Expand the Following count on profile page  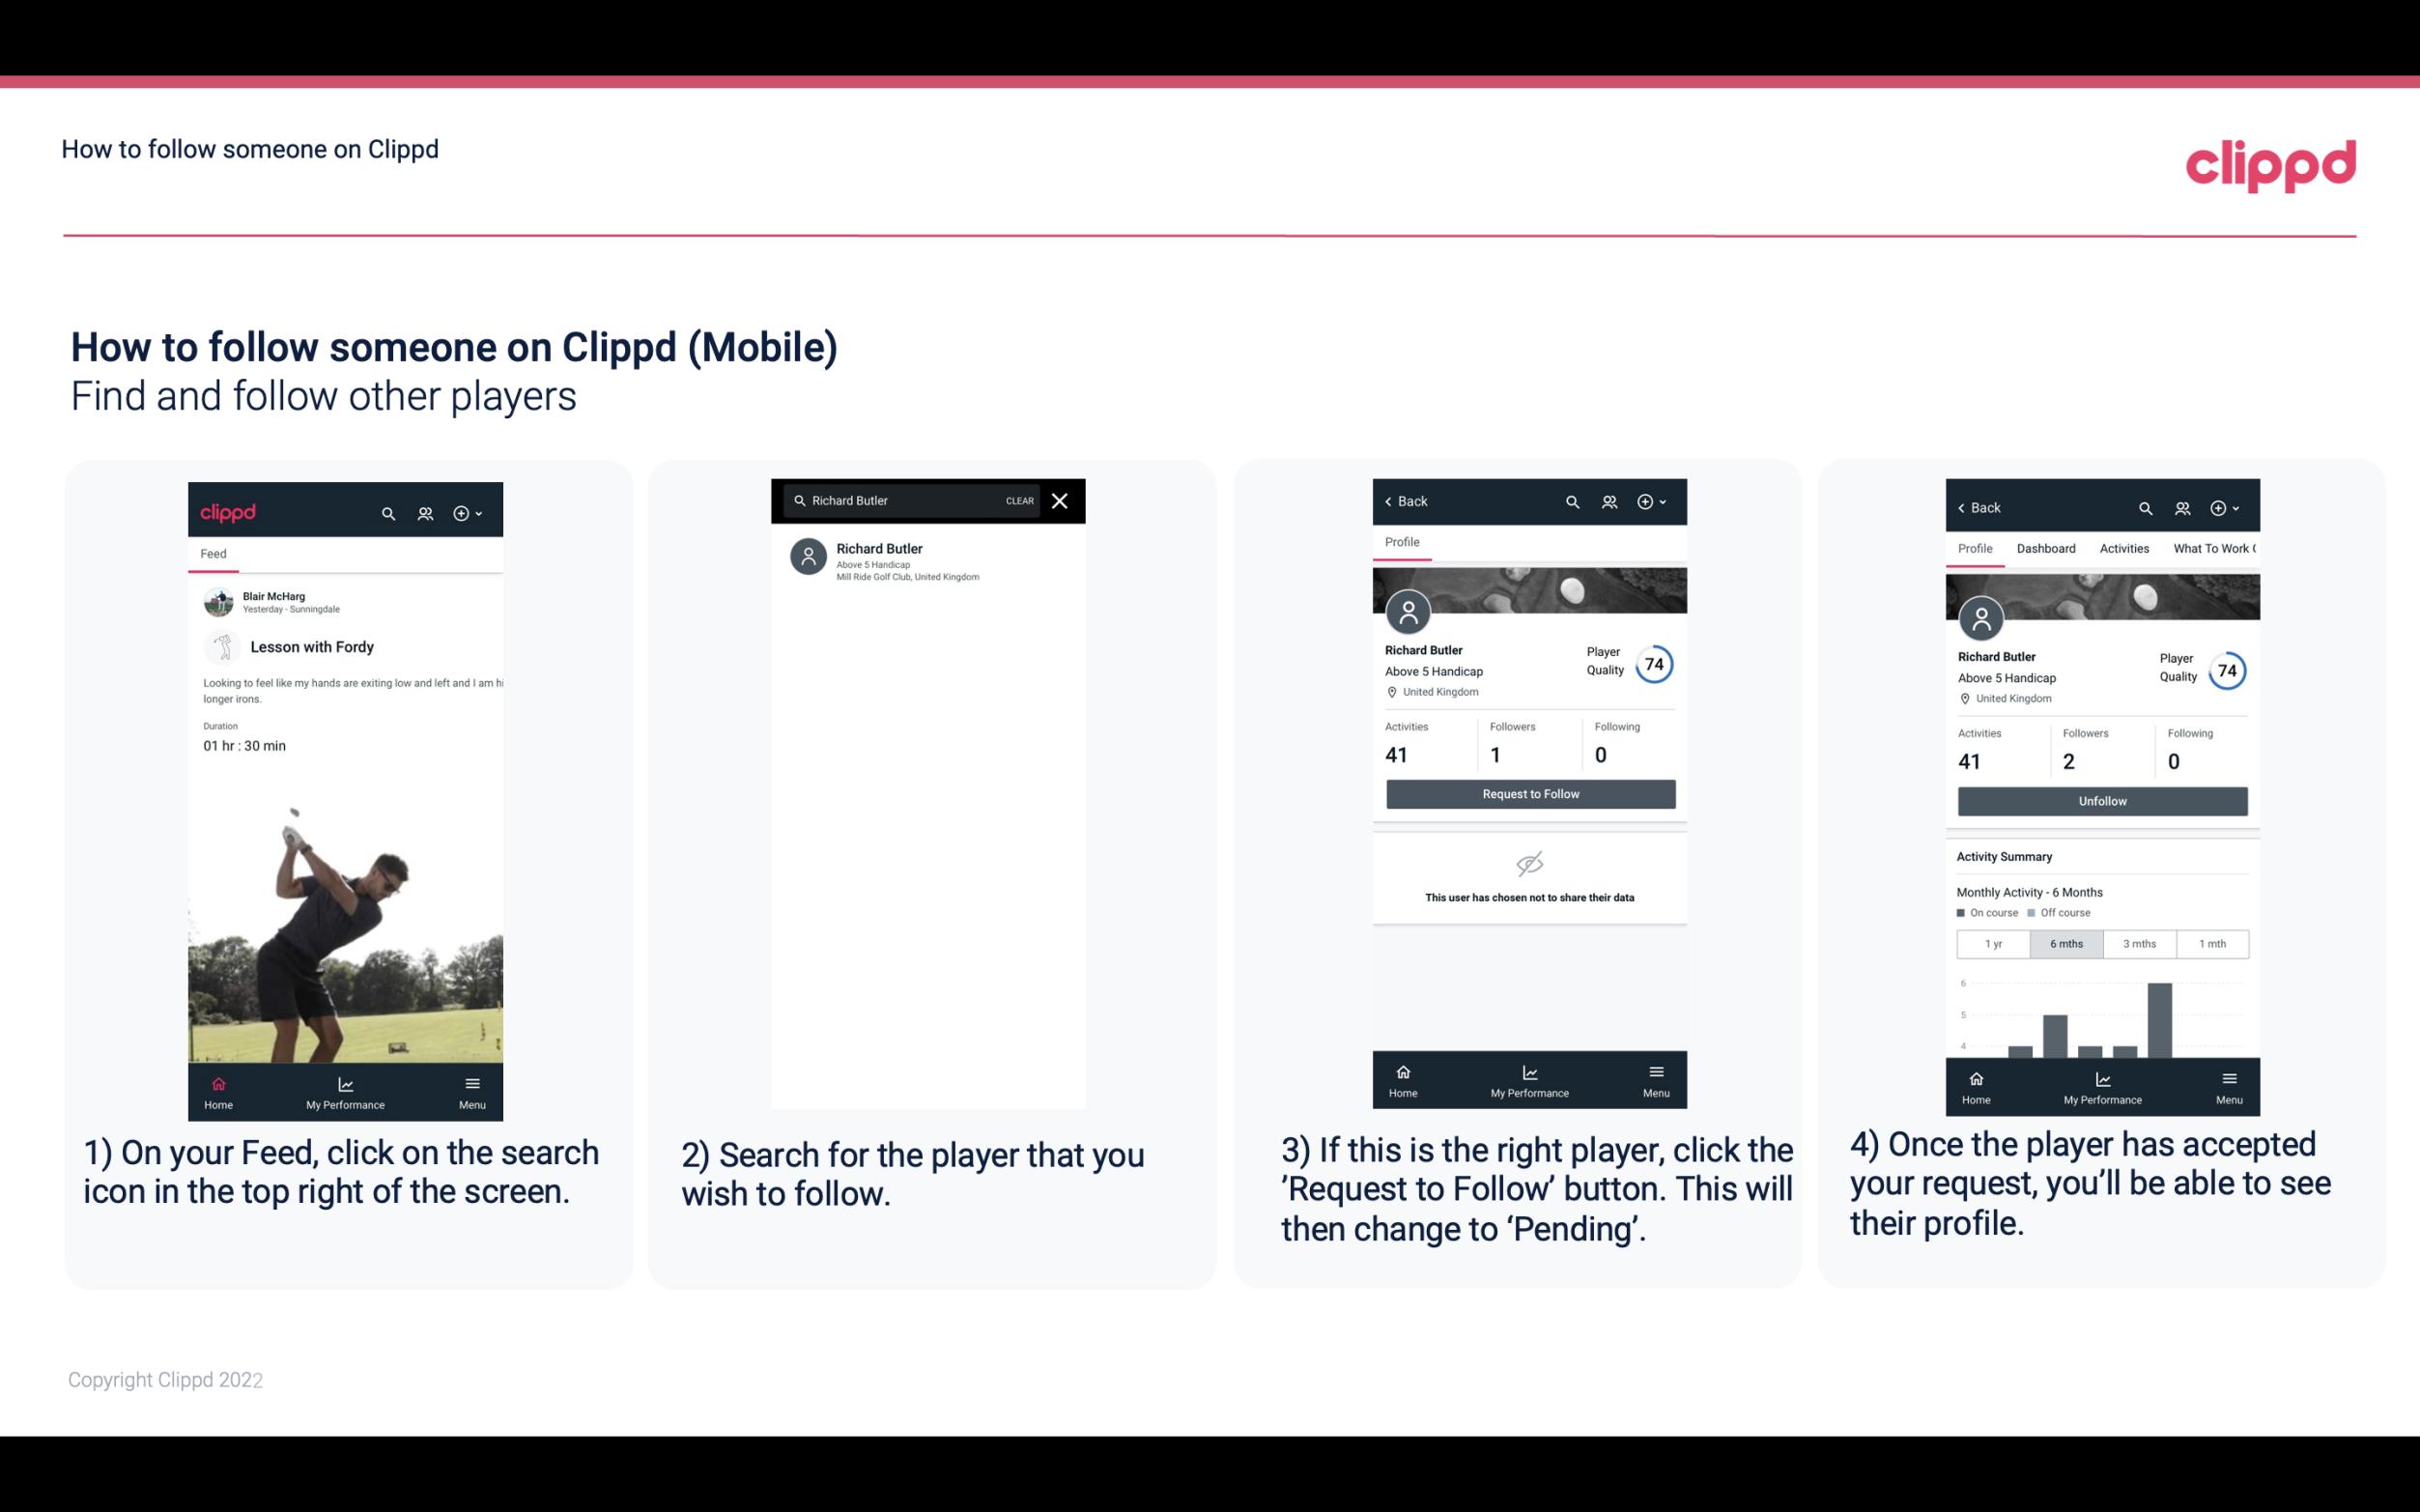click(x=1598, y=755)
